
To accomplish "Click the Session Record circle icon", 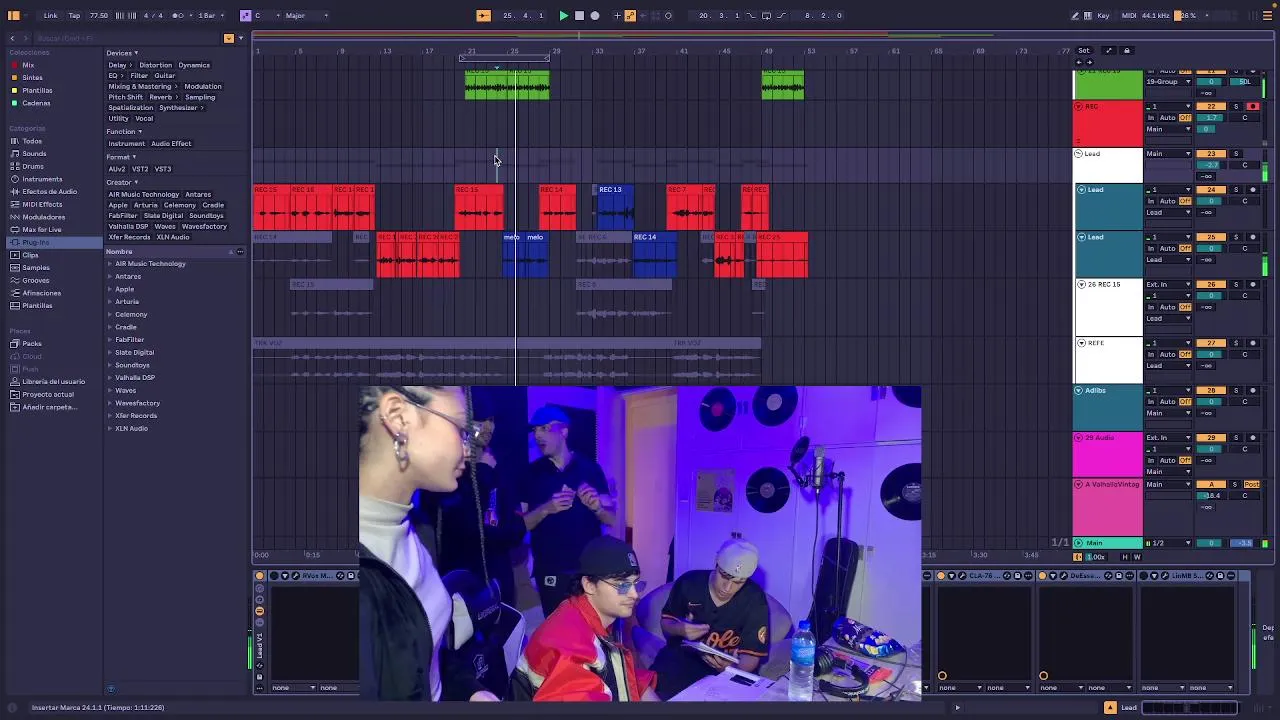I will pyautogui.click(x=668, y=15).
